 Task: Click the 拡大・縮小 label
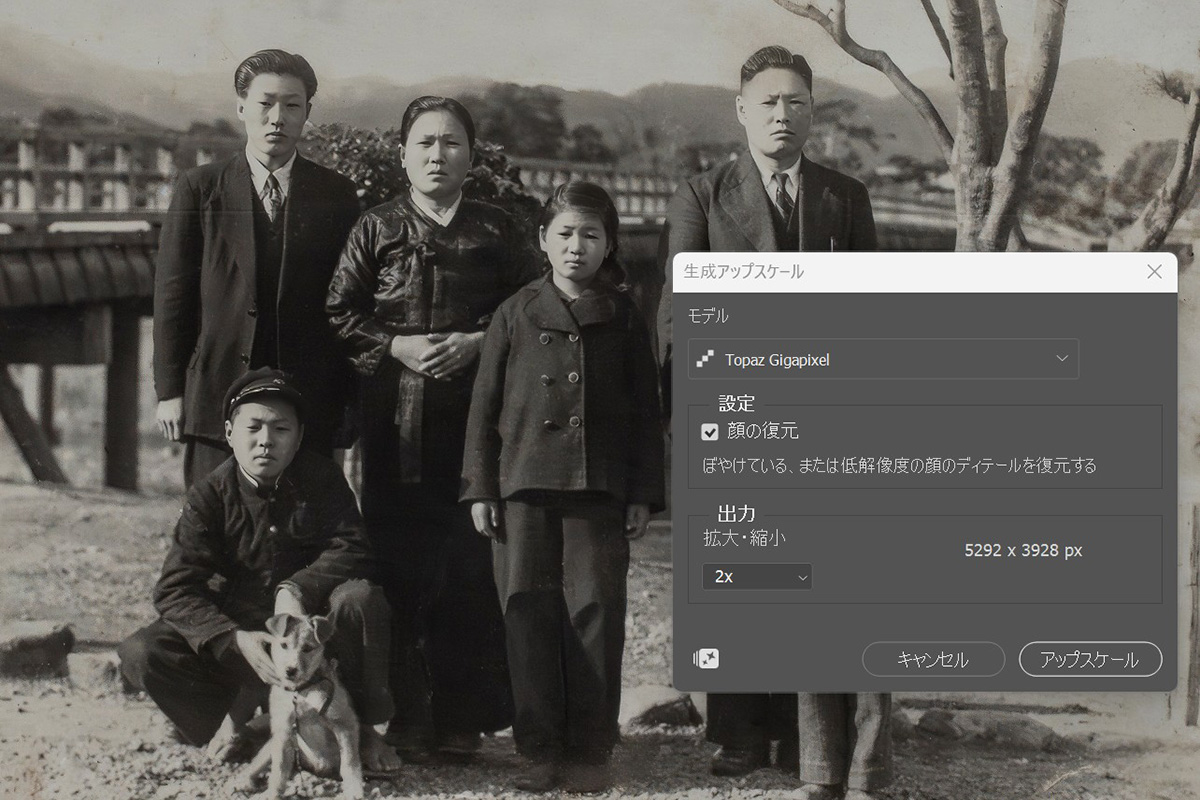(744, 538)
